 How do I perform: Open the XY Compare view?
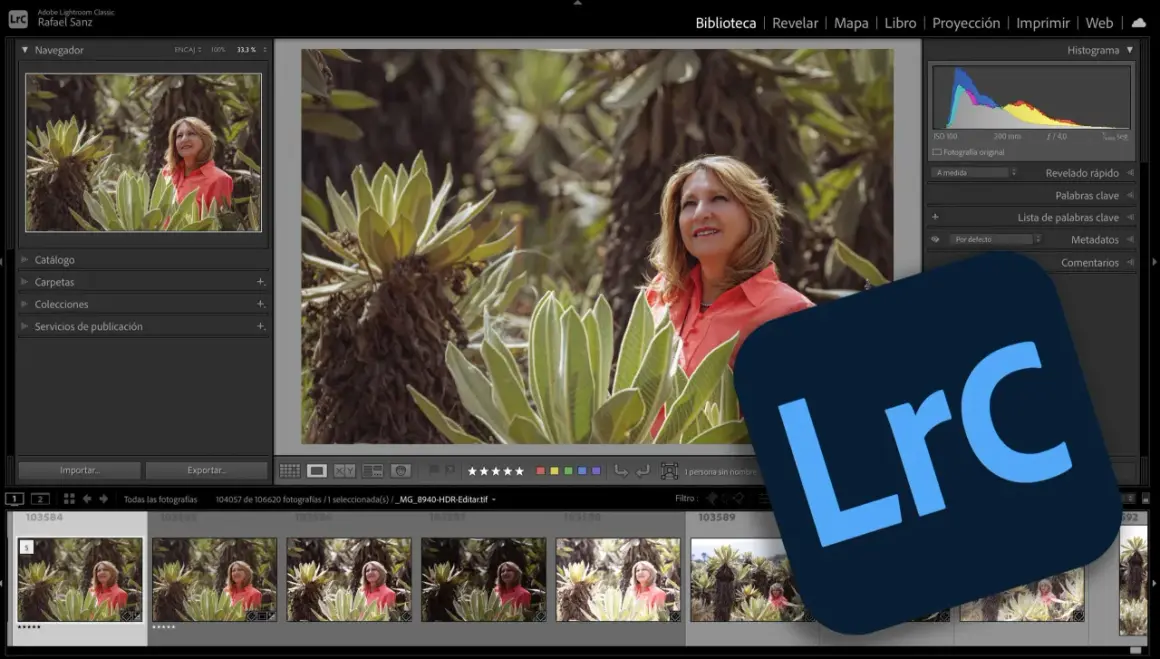pyautogui.click(x=344, y=470)
